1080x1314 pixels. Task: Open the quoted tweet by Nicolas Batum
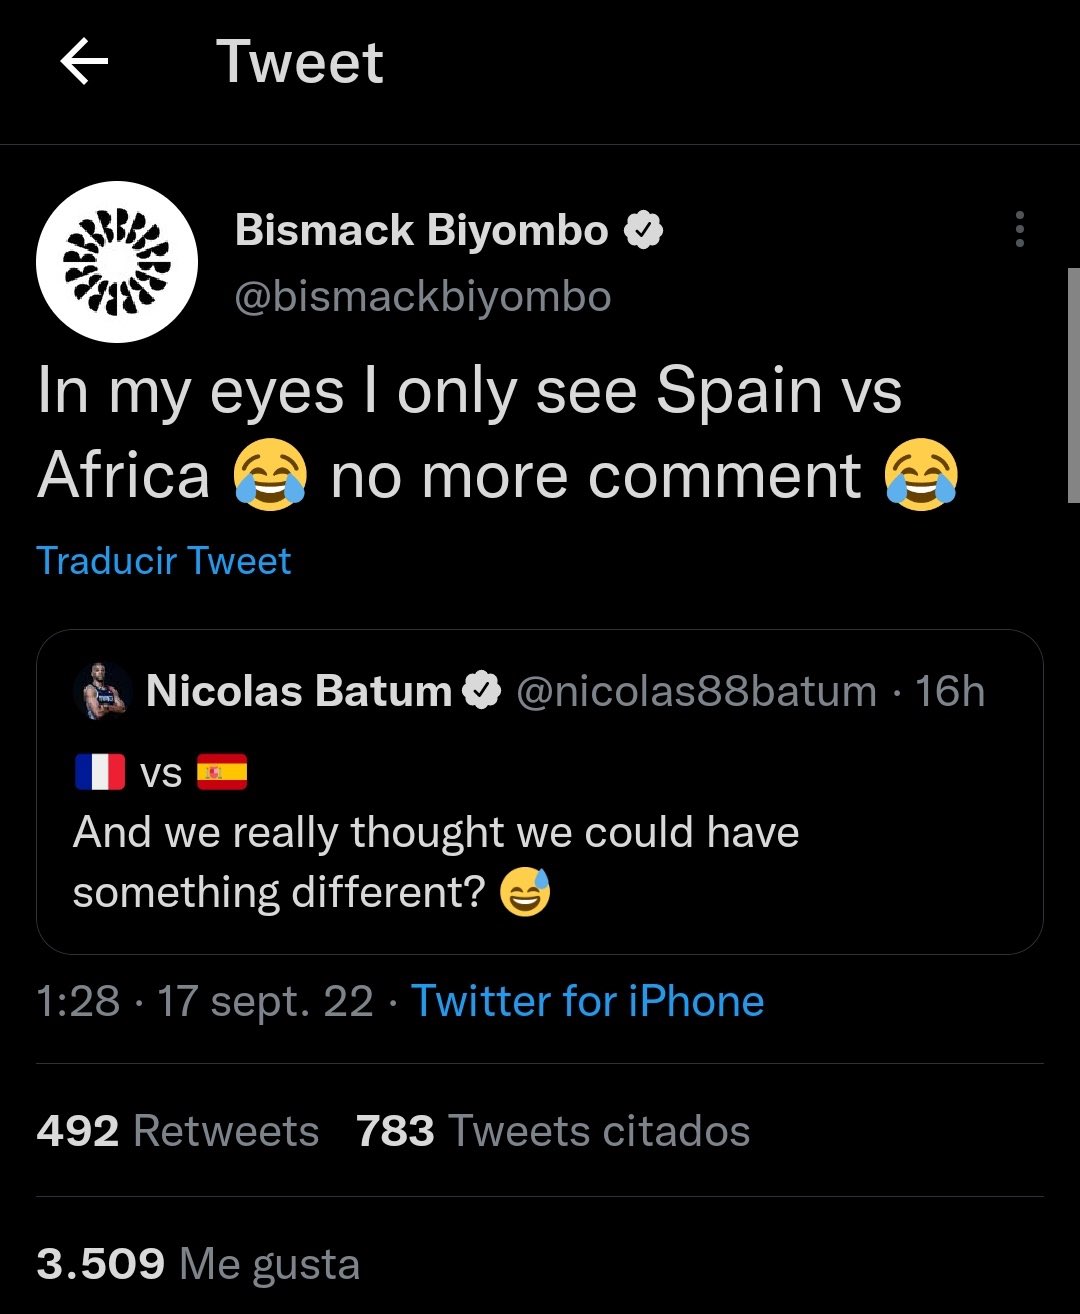pyautogui.click(x=540, y=791)
